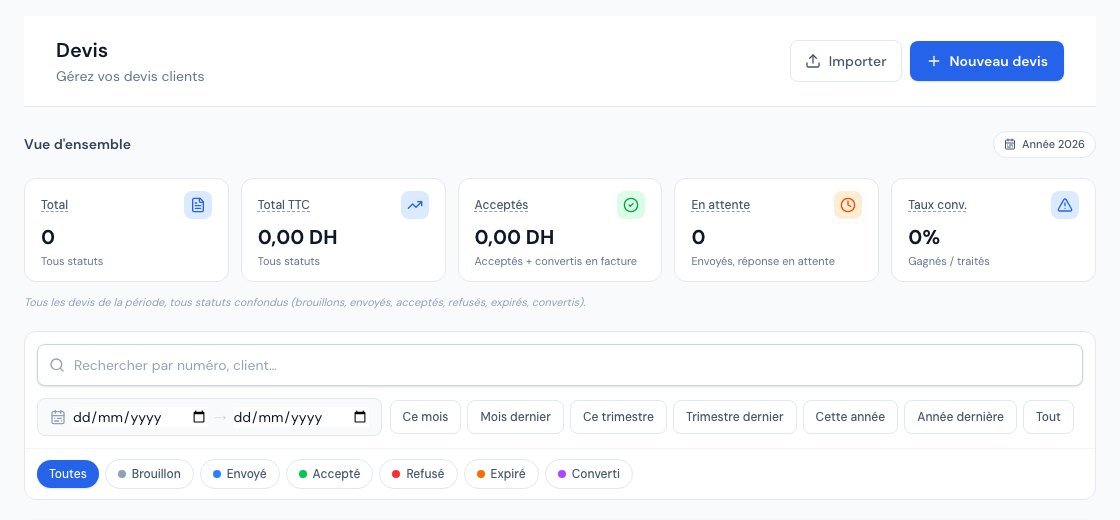
Task: Filter quotes by Converti status
Action: pyautogui.click(x=589, y=474)
